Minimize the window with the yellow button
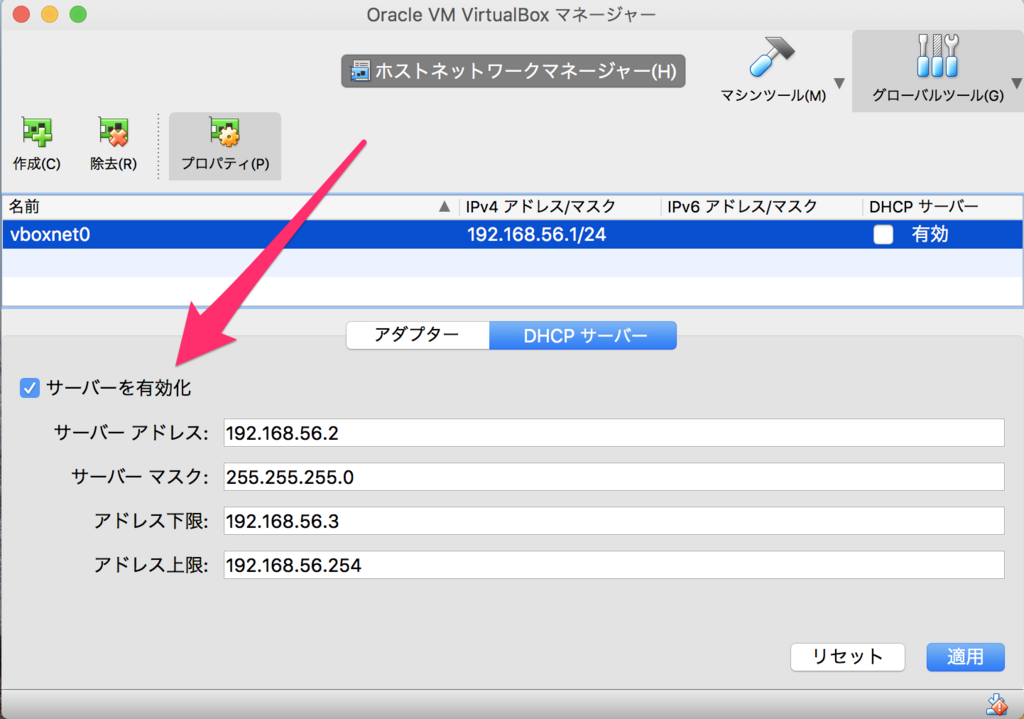 tap(50, 14)
